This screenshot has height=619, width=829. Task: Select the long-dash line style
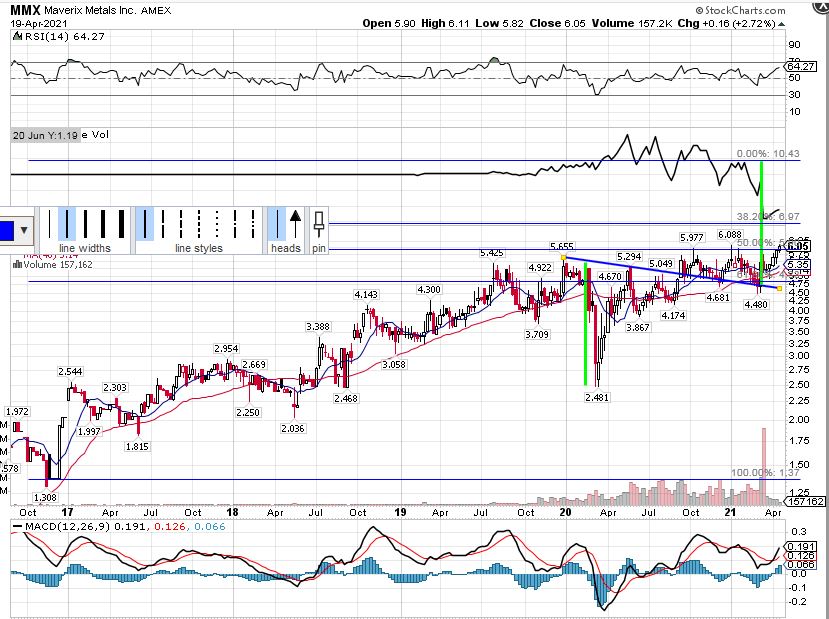click(x=163, y=224)
